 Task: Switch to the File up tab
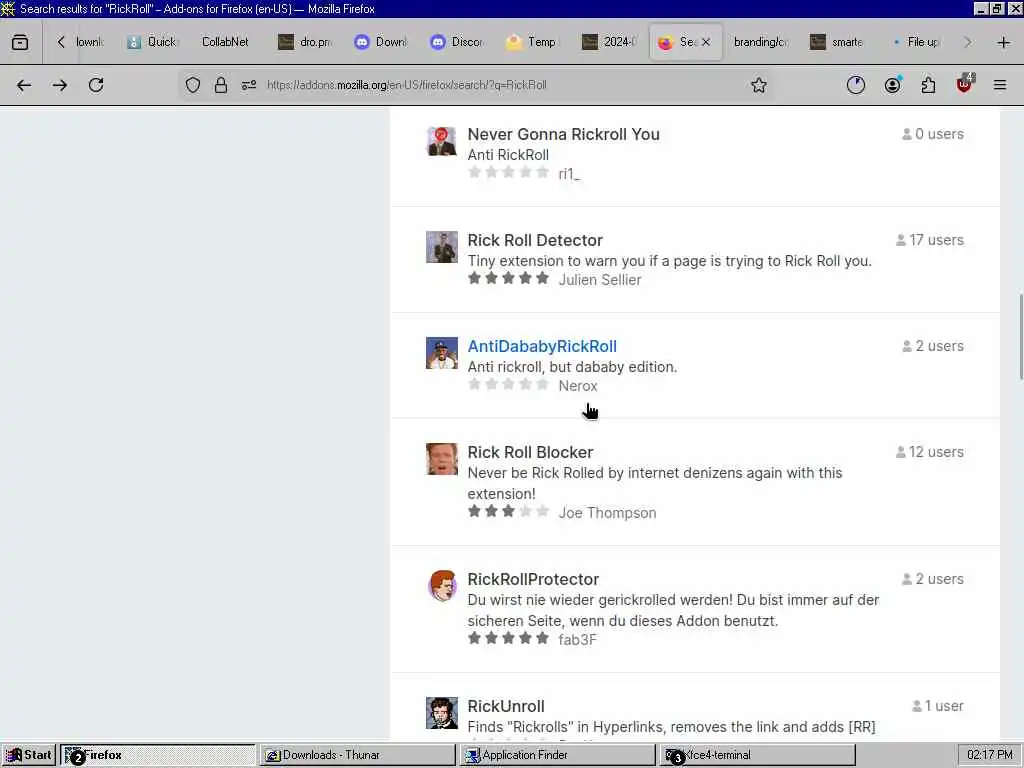click(x=916, y=42)
